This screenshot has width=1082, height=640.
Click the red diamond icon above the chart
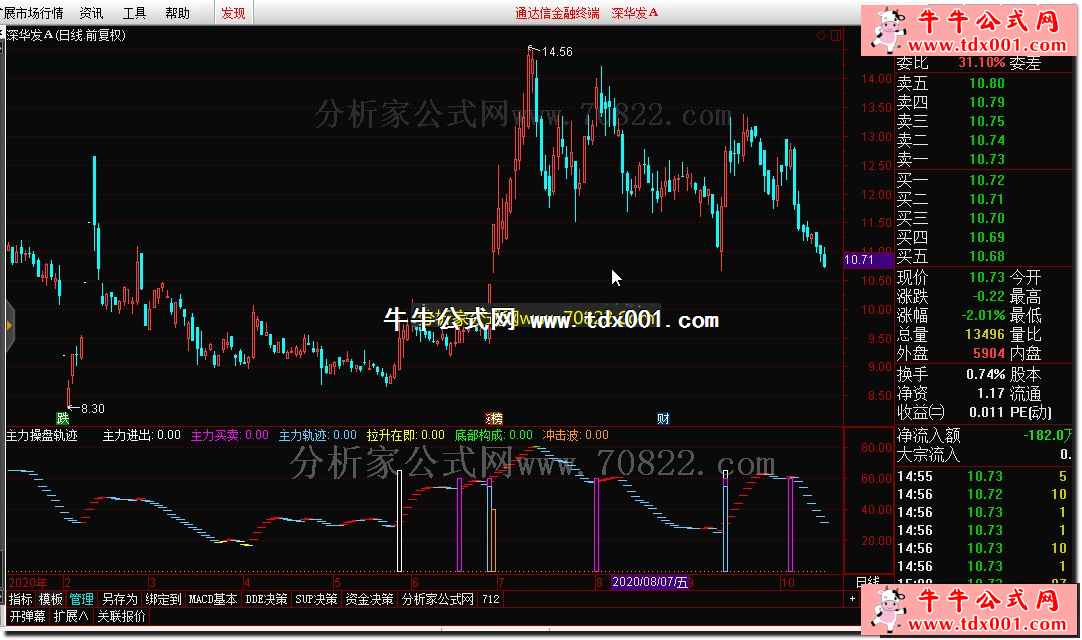point(821,35)
